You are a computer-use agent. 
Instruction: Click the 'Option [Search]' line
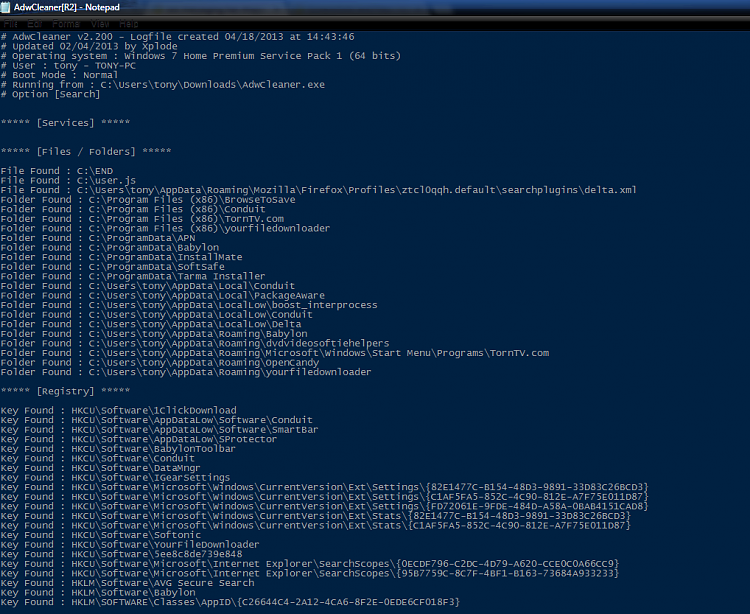point(50,94)
